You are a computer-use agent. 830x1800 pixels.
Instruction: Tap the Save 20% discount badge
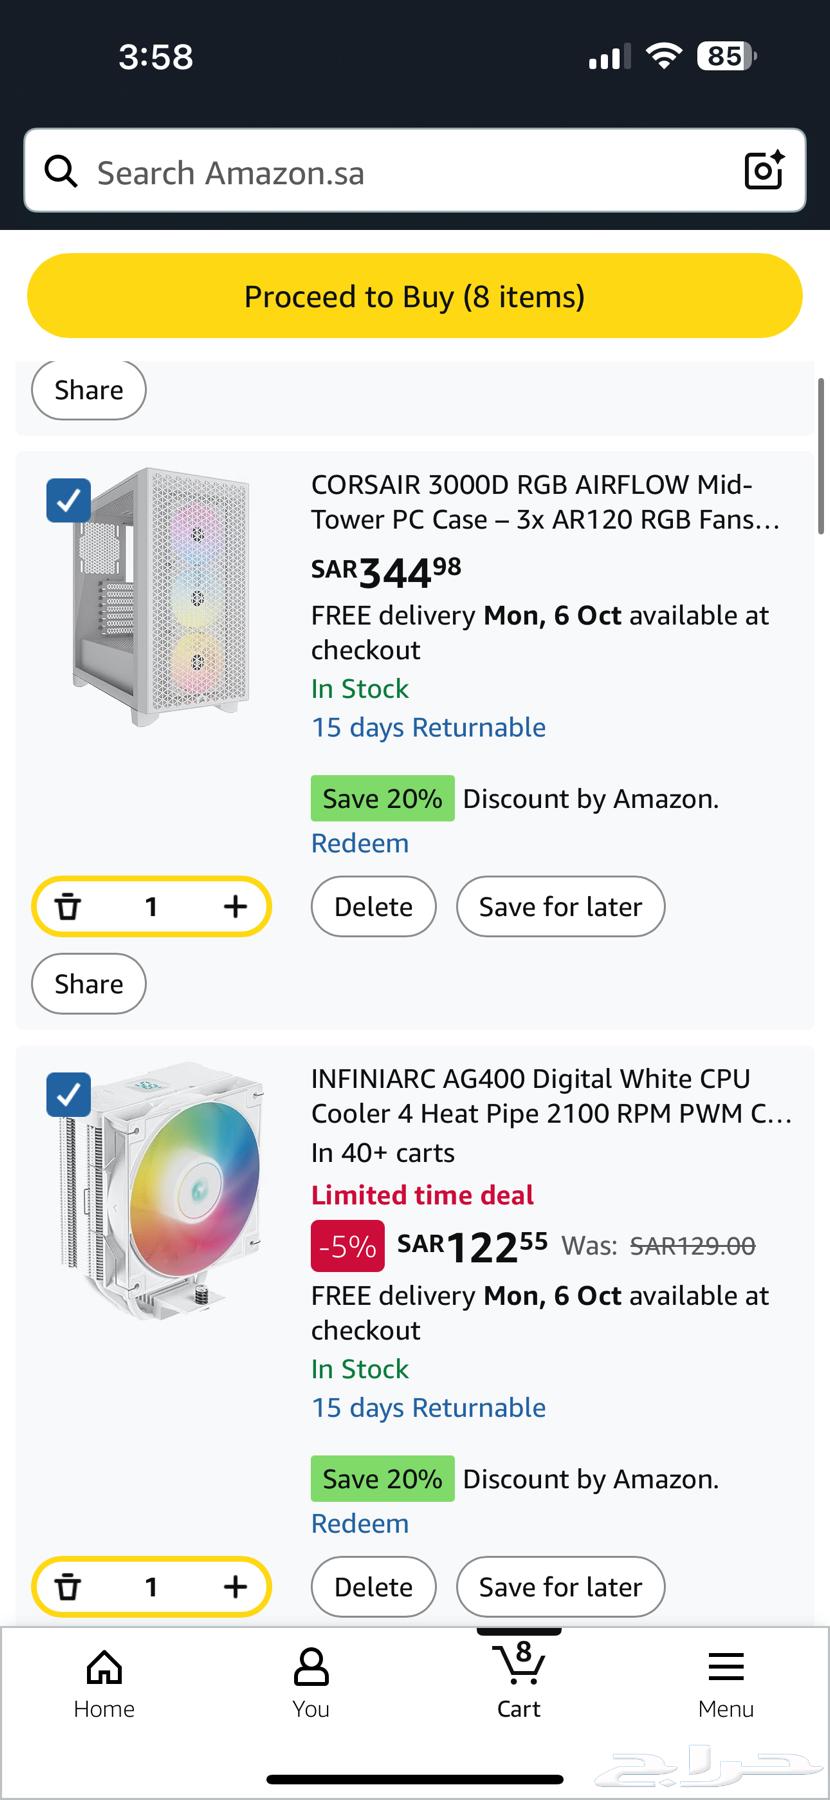coord(382,798)
